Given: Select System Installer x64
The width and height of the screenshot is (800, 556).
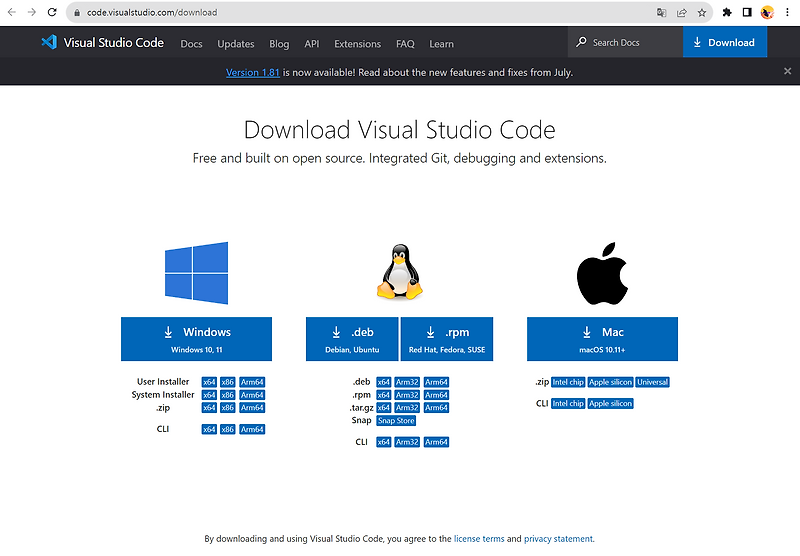Looking at the screenshot, I should pos(209,395).
